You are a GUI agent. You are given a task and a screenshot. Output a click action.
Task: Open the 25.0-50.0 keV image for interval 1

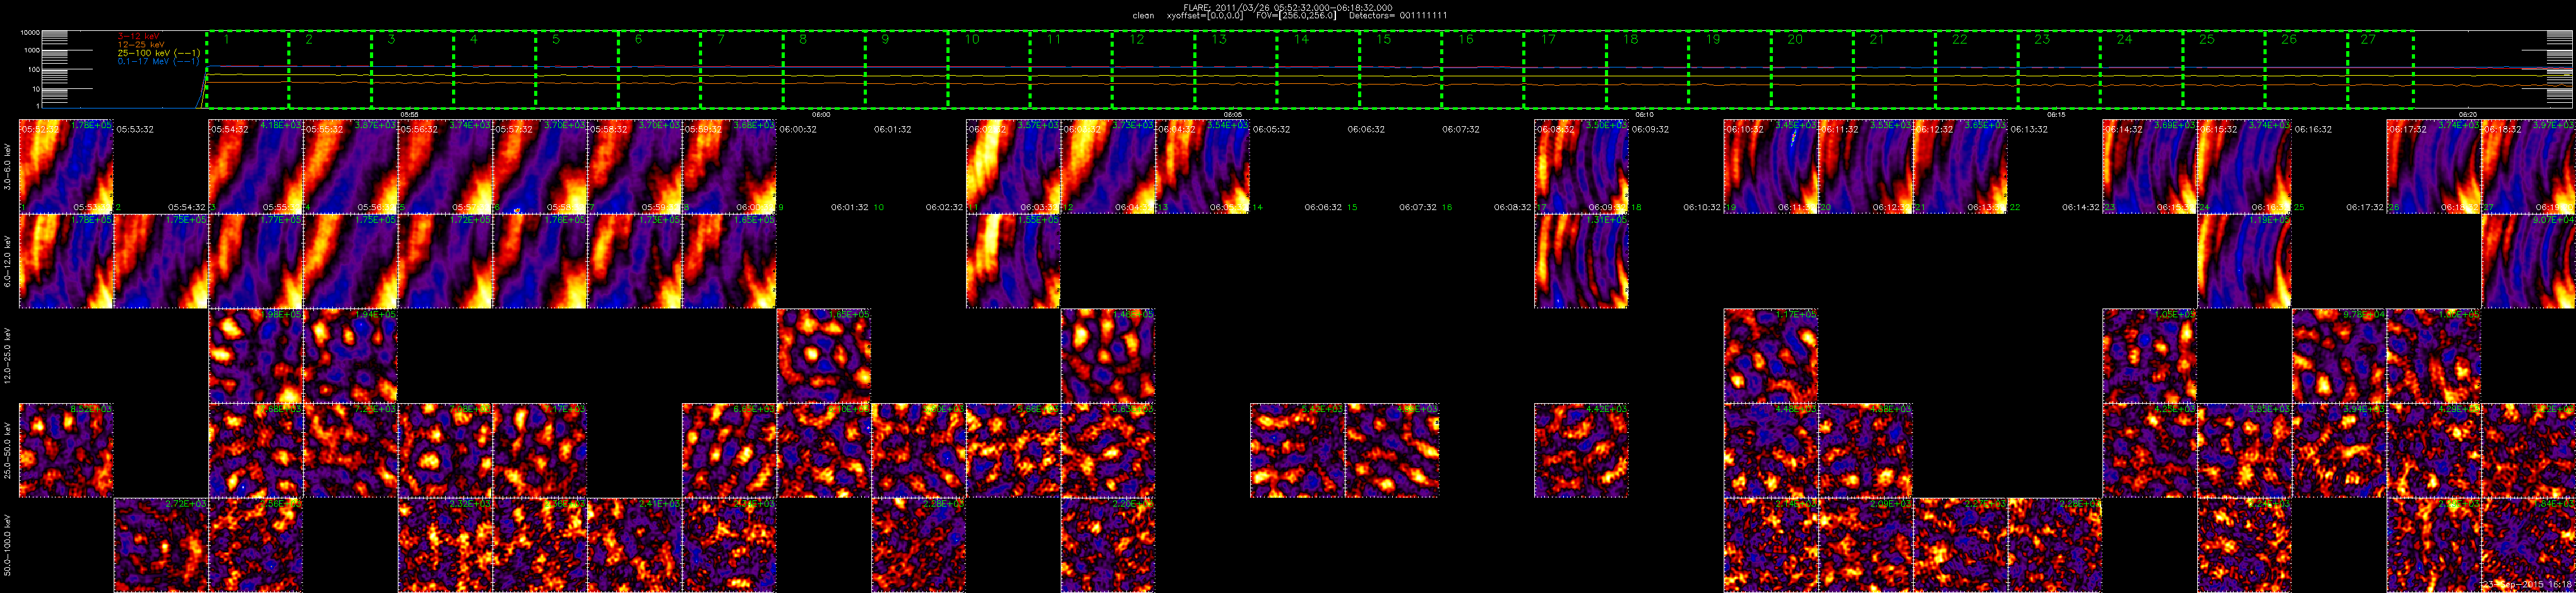coord(66,451)
